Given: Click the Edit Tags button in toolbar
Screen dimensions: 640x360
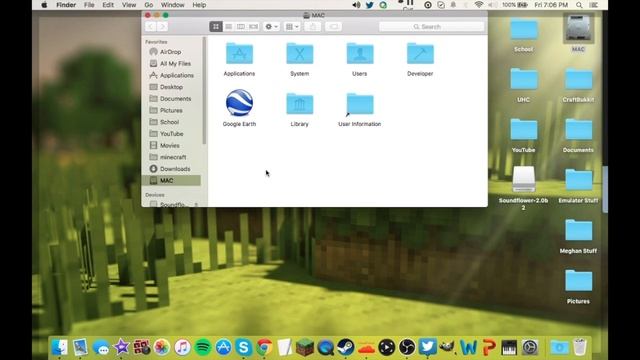Looking at the screenshot, I should [x=333, y=27].
